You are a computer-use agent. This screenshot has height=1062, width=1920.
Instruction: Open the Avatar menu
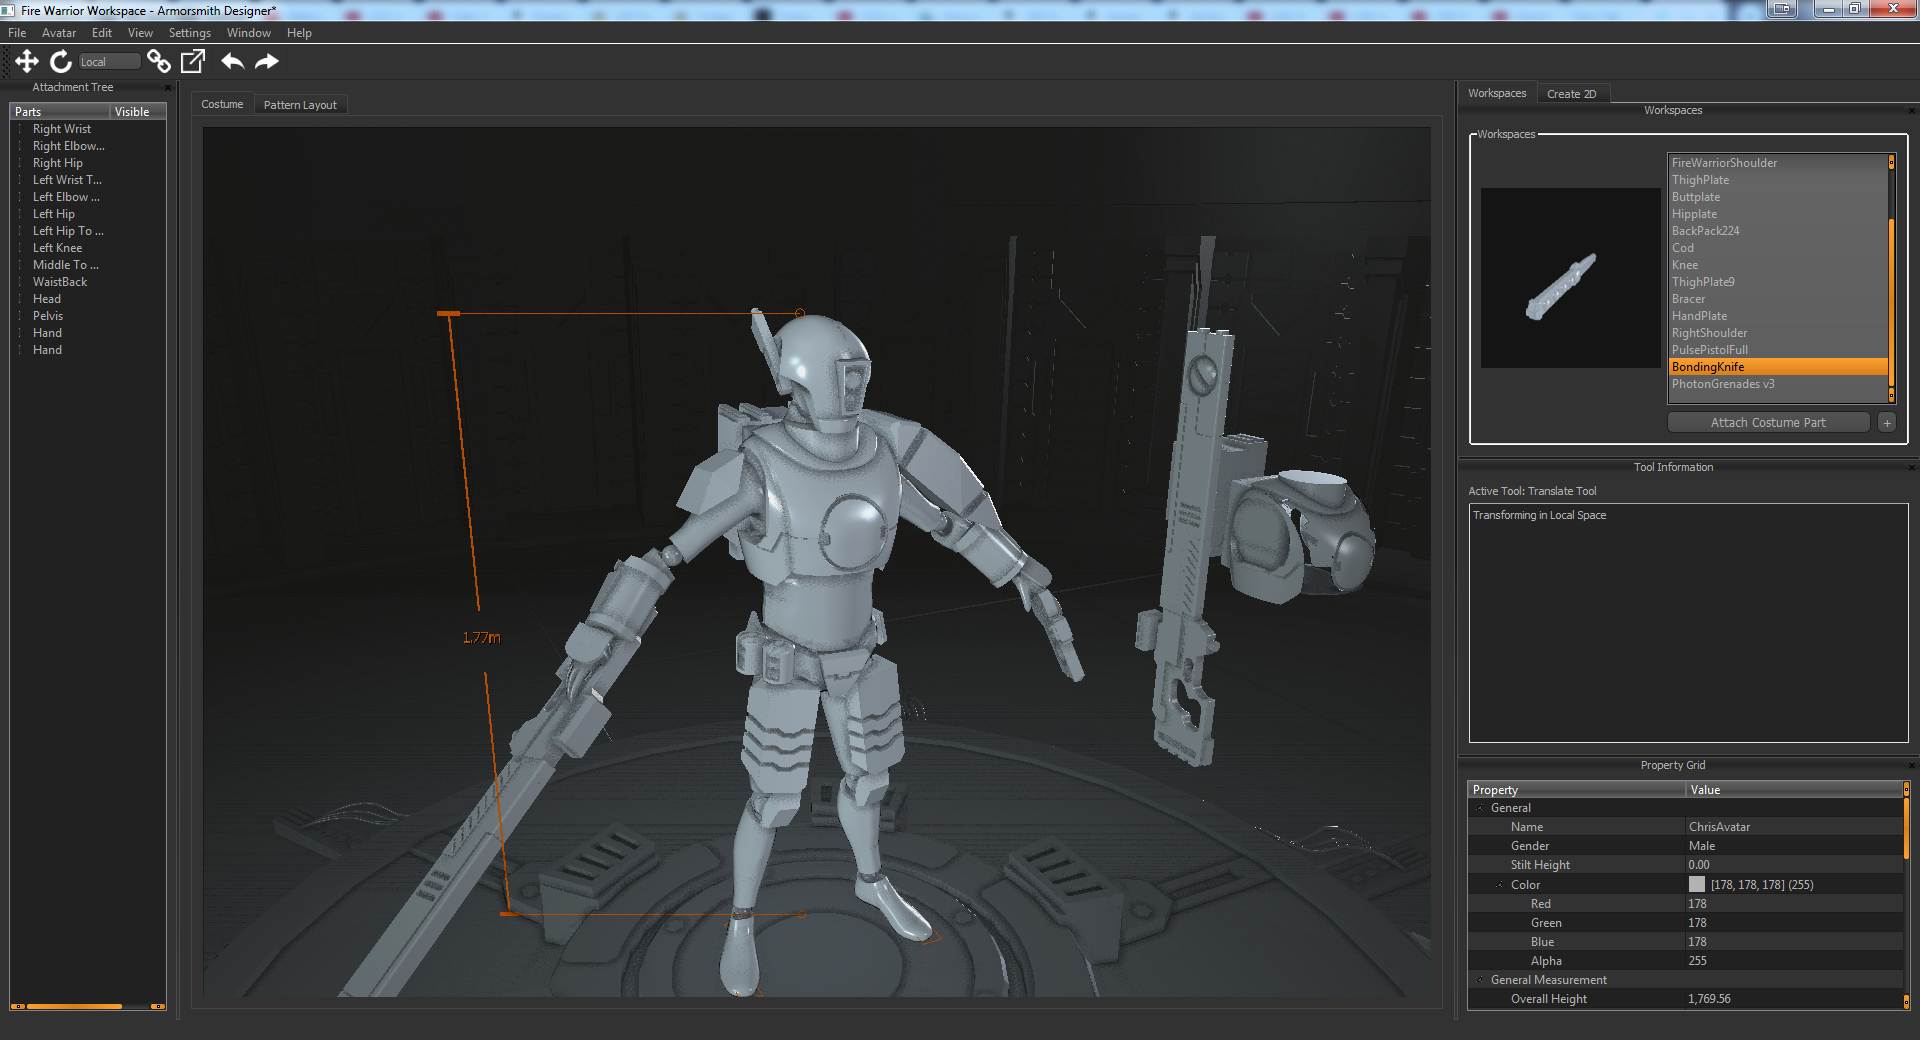click(x=58, y=33)
